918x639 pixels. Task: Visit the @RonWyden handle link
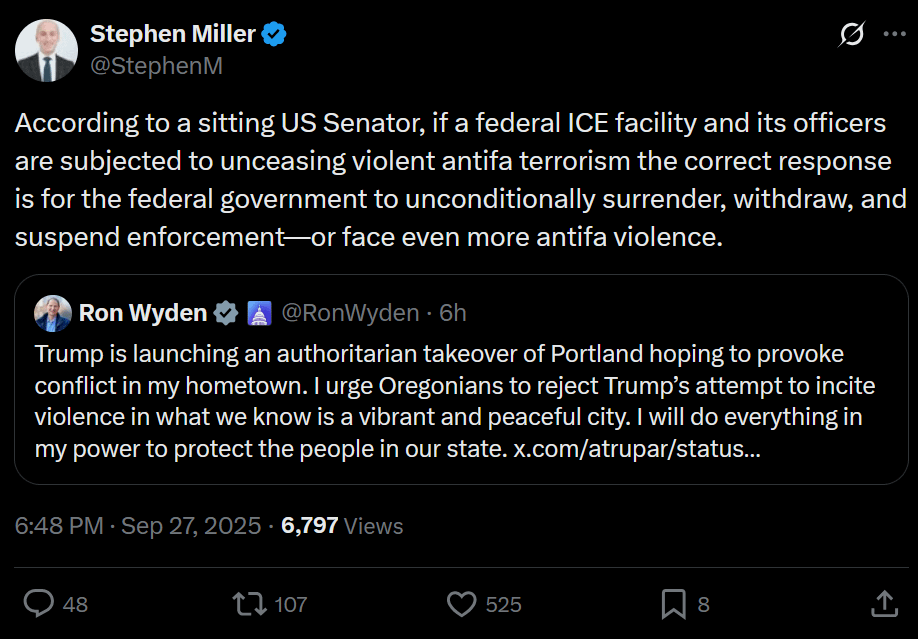(350, 313)
